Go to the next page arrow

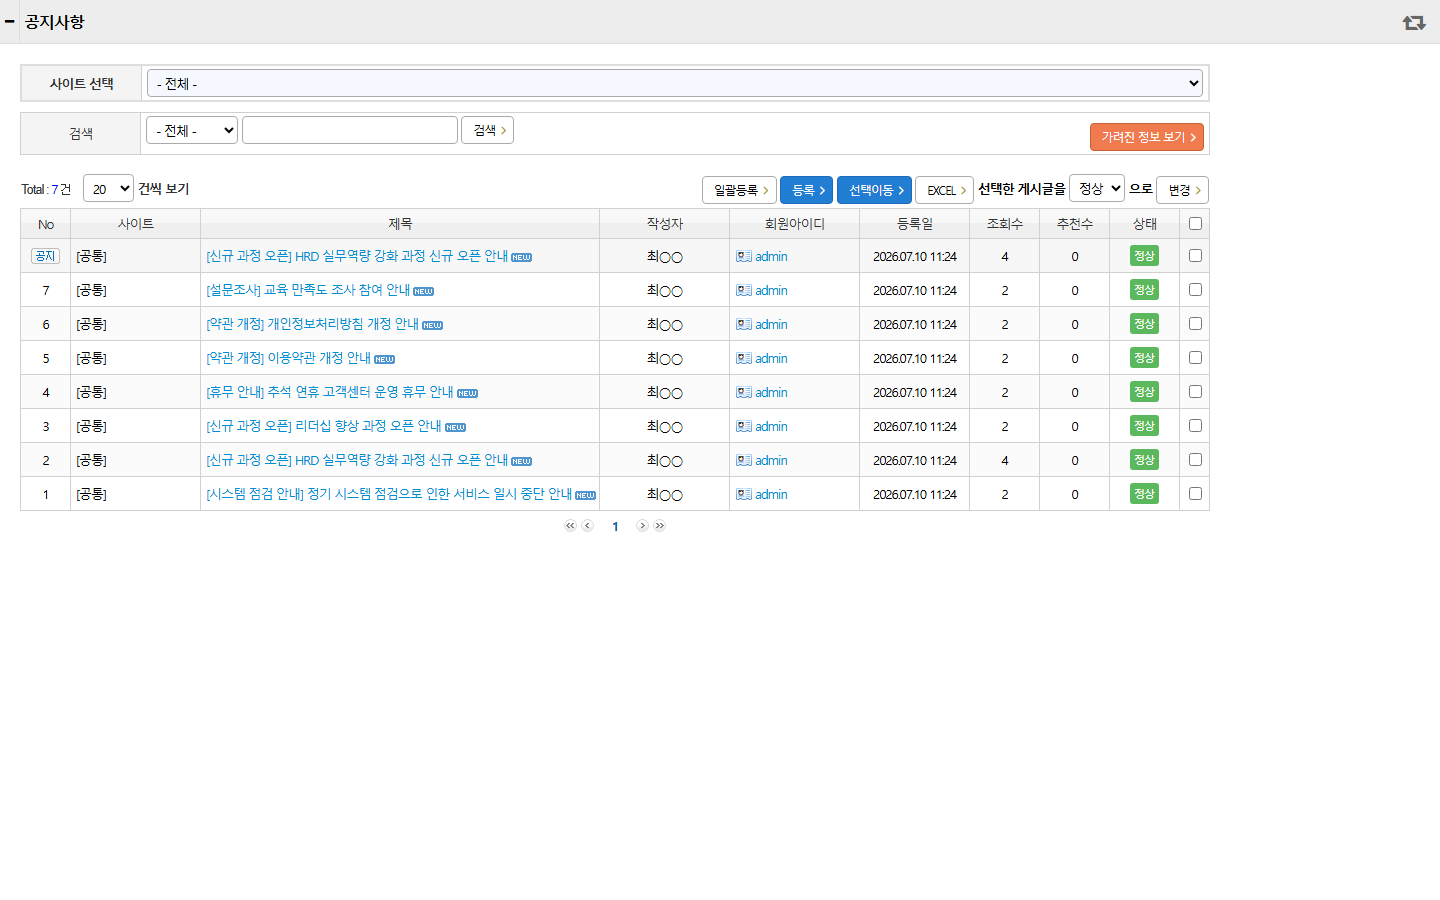pos(642,526)
